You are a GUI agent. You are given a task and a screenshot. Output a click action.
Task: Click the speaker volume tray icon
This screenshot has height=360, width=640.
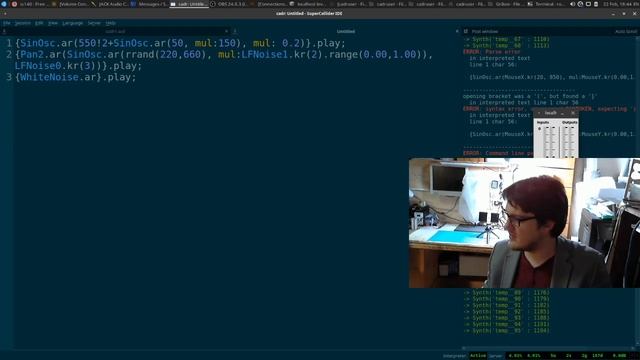point(572,4)
